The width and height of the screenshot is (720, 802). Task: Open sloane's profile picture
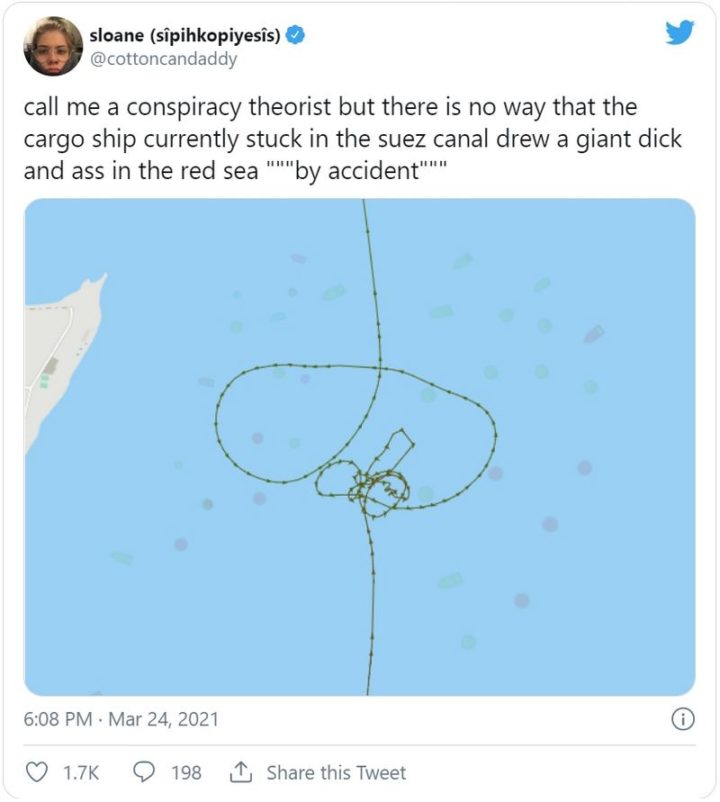52,45
